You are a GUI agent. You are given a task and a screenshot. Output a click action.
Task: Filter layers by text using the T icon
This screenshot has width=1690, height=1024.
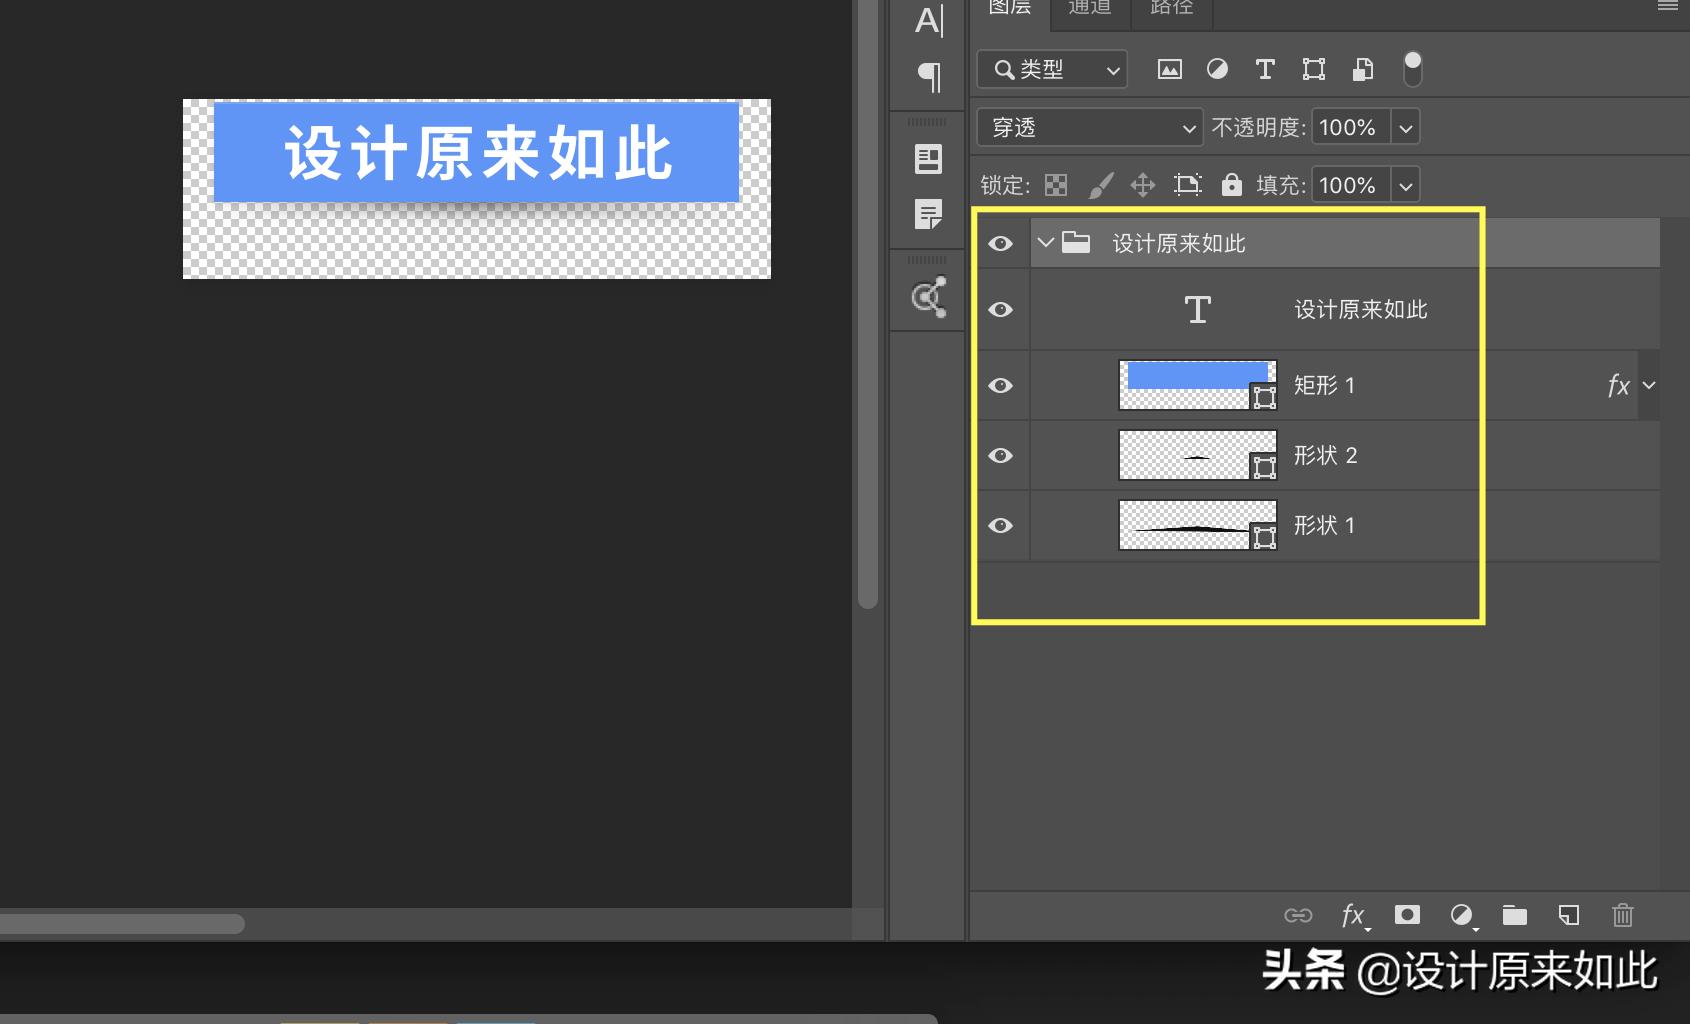(x=1265, y=69)
